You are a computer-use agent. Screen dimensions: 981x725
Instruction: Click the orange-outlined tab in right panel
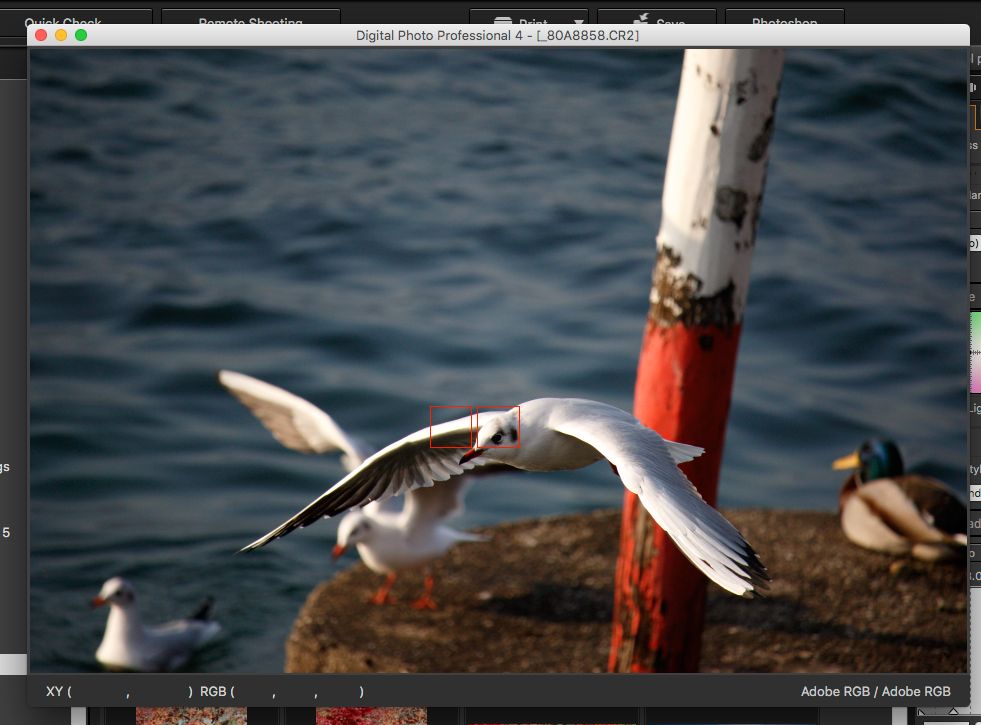pos(975,117)
